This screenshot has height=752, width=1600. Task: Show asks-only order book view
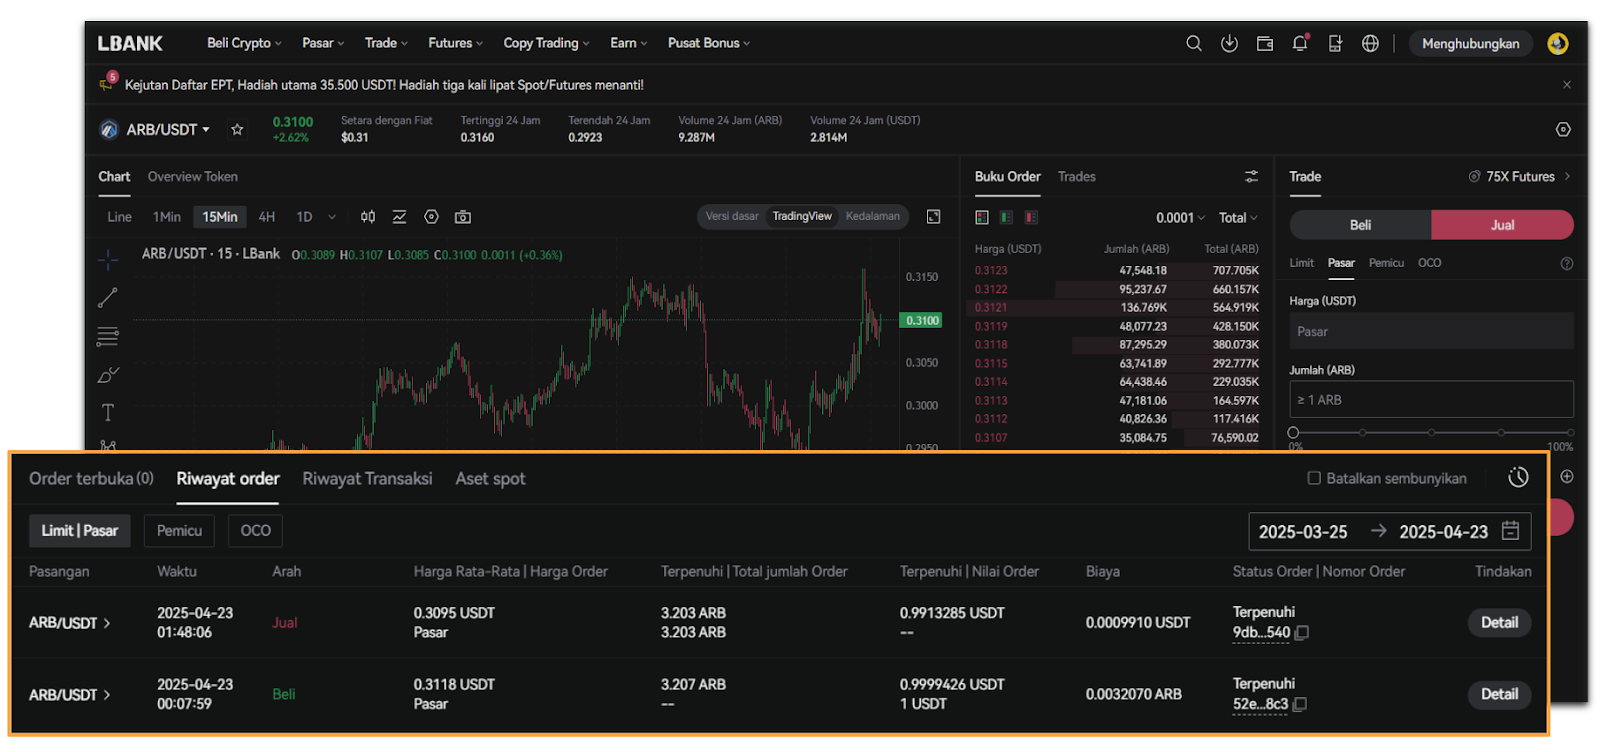(1031, 218)
